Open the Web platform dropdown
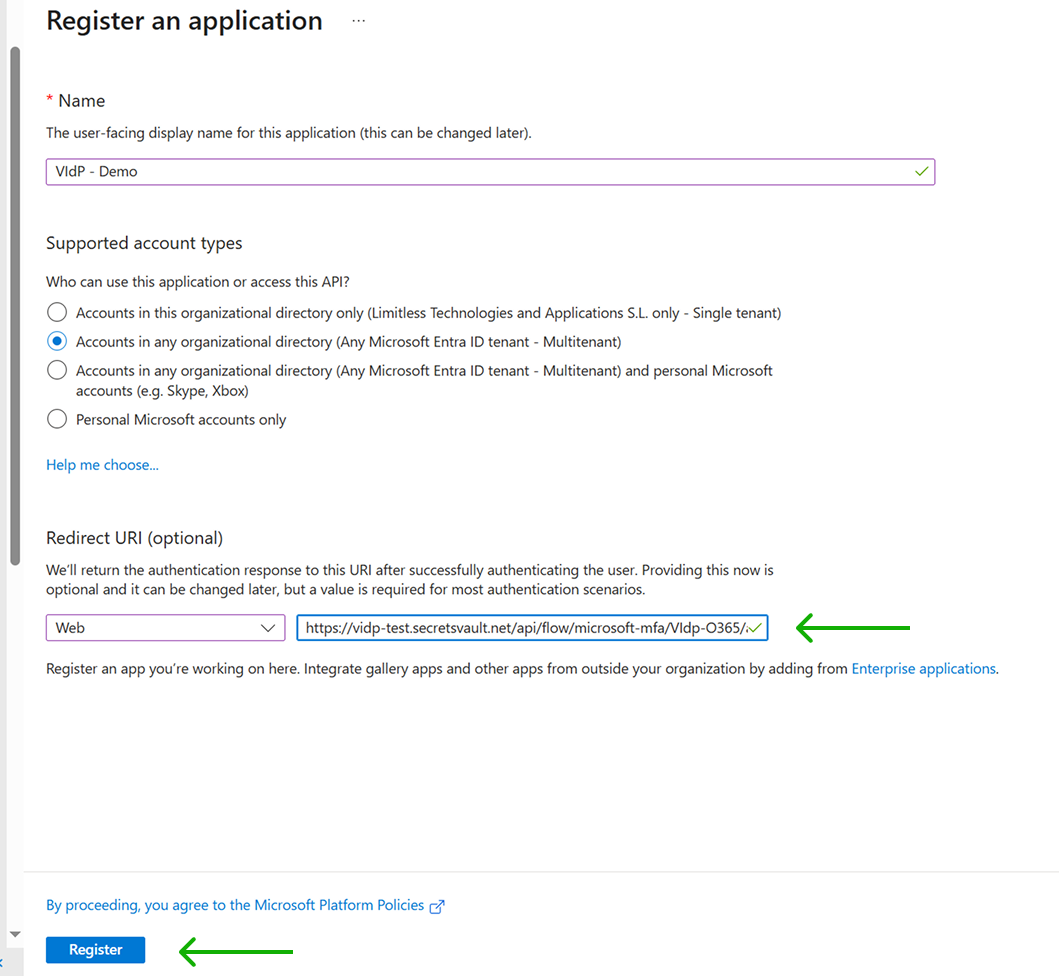Viewport: 1059px width, 976px height. (x=165, y=628)
